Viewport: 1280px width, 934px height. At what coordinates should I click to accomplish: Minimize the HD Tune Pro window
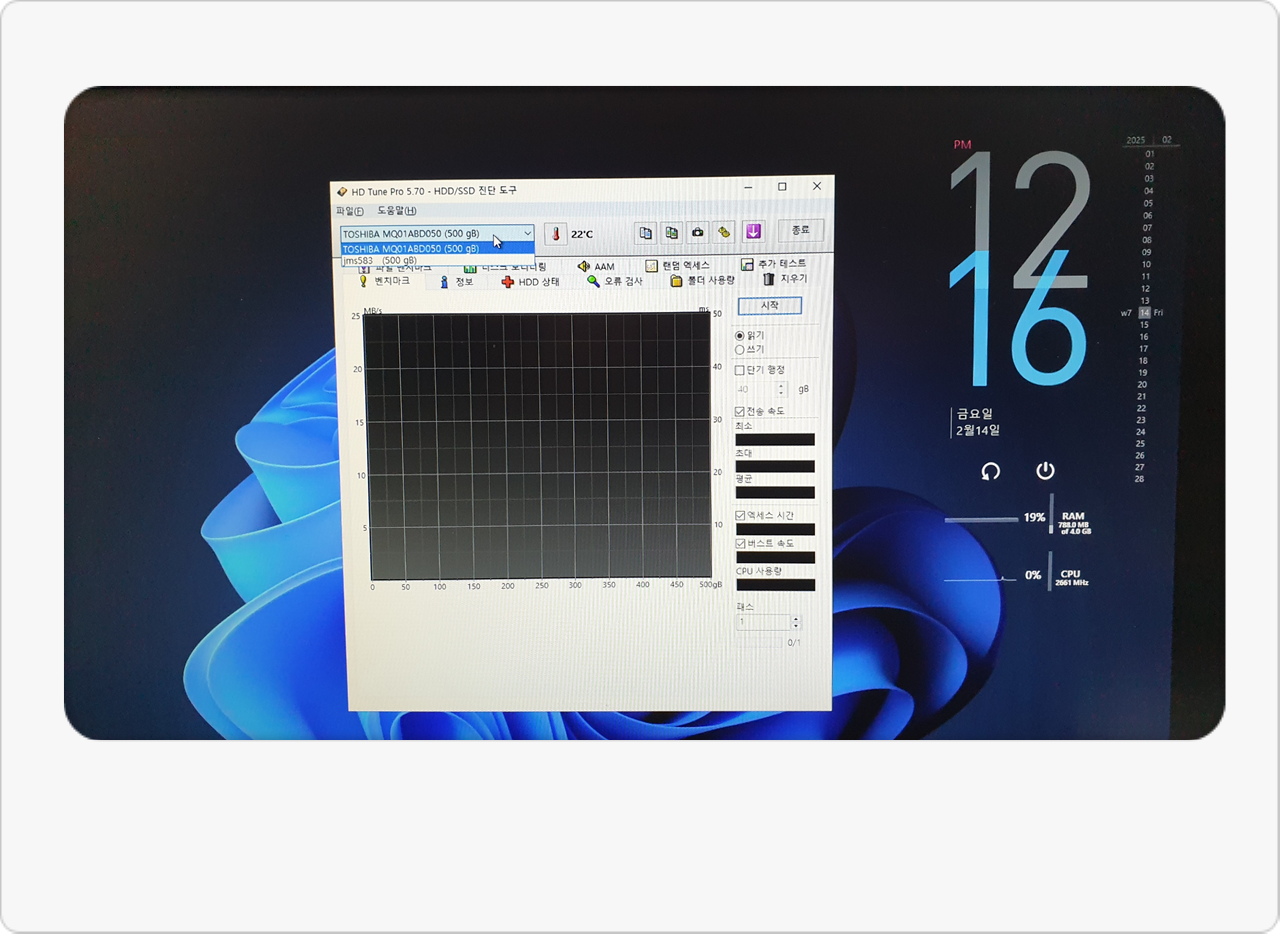(x=749, y=186)
